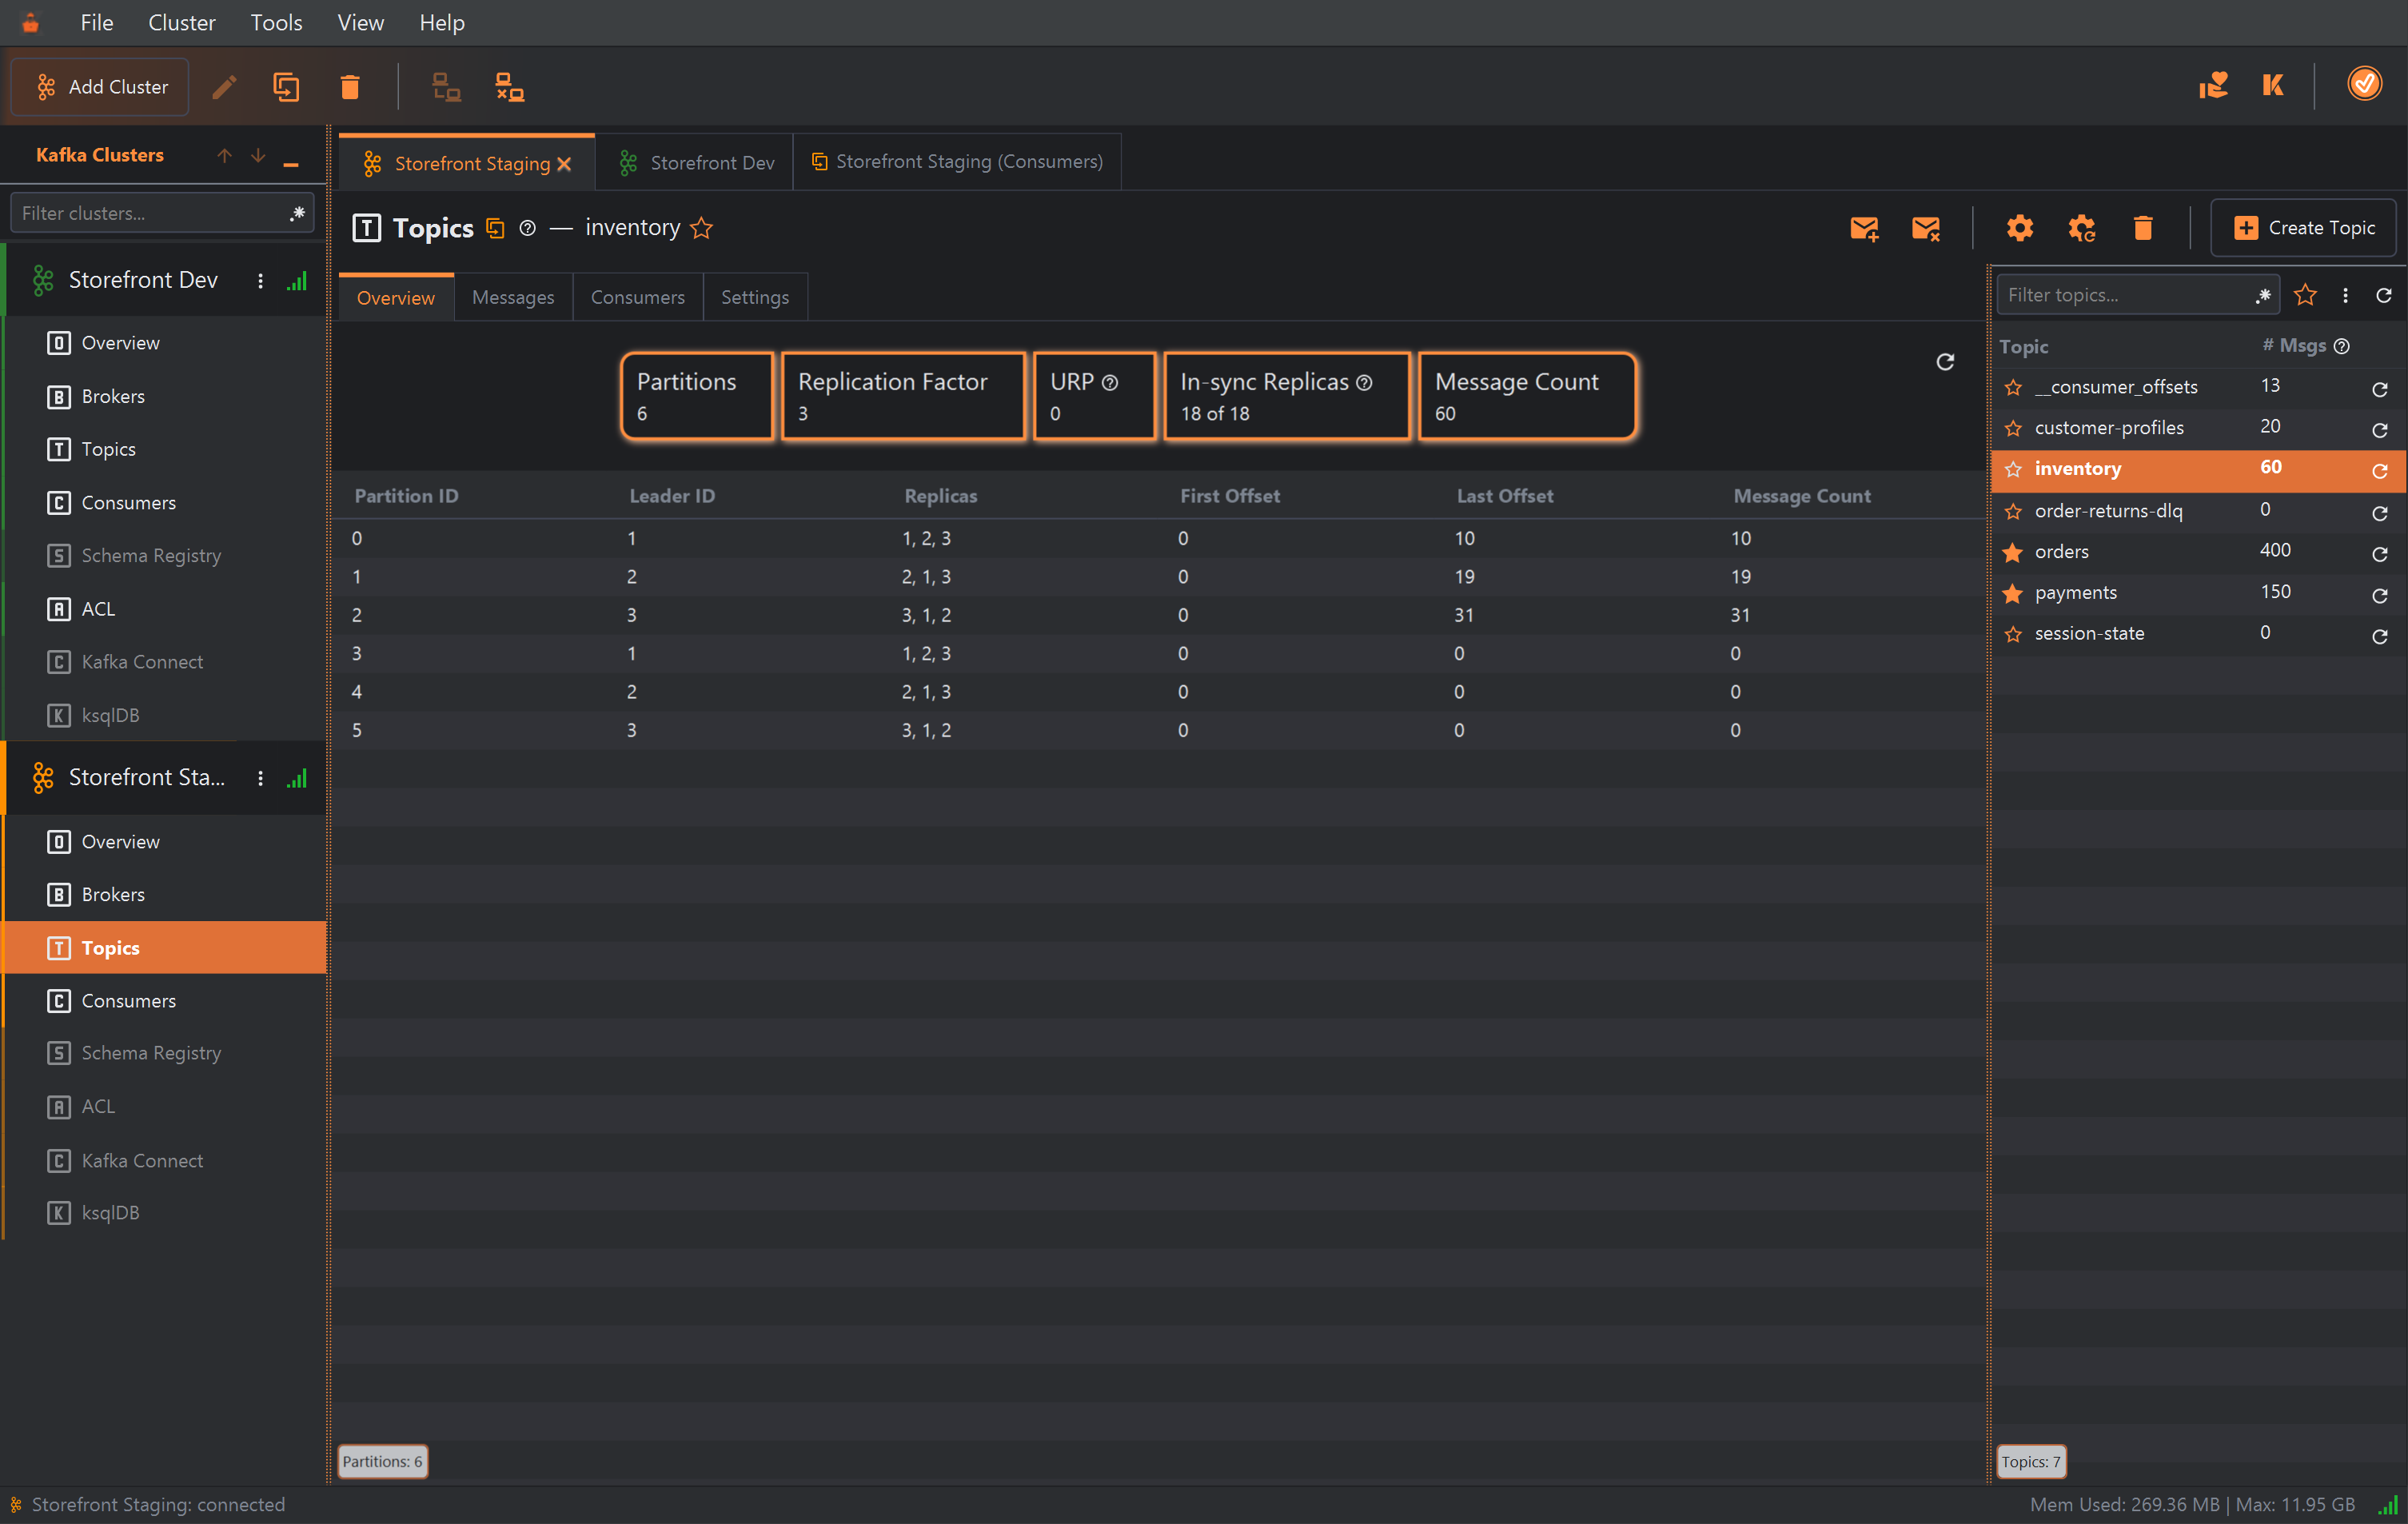
Task: Click the clear messages envelope icon
Action: pos(1926,228)
